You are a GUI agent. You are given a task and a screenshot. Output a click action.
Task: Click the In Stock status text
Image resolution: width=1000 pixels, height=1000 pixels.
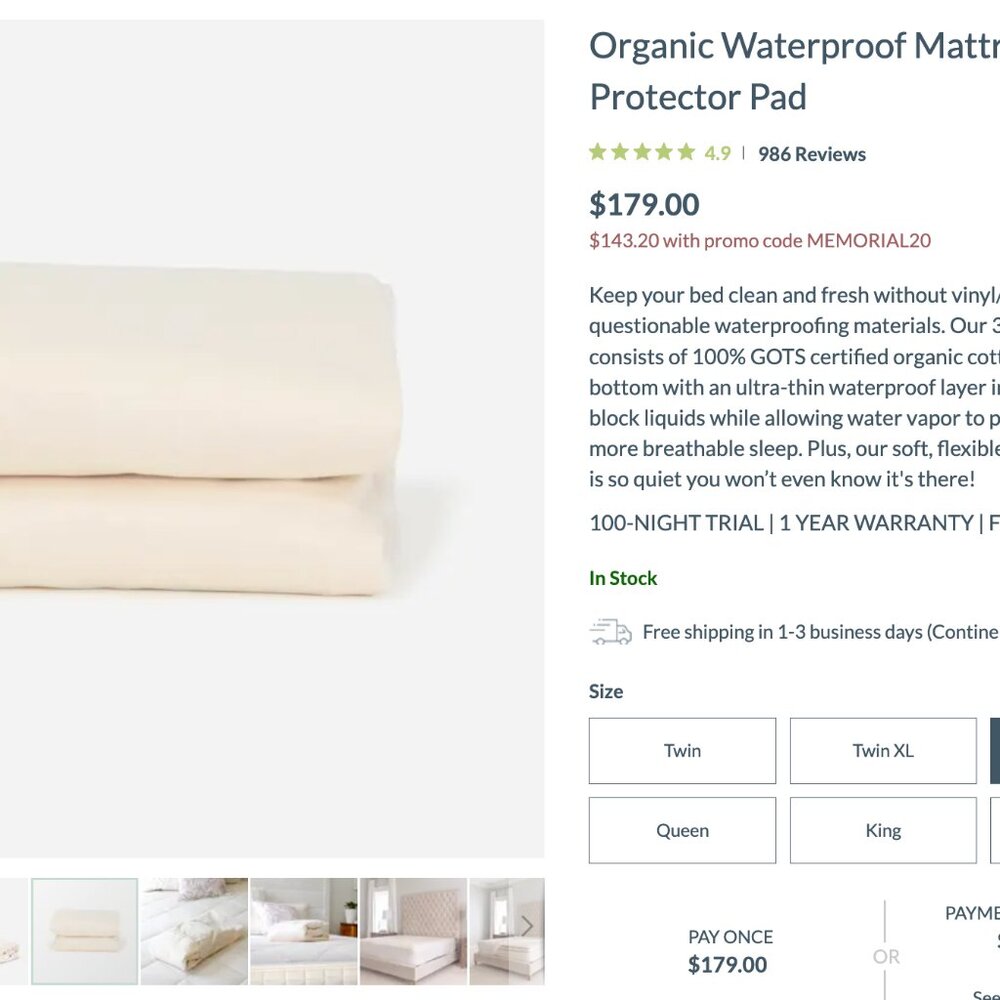[622, 578]
